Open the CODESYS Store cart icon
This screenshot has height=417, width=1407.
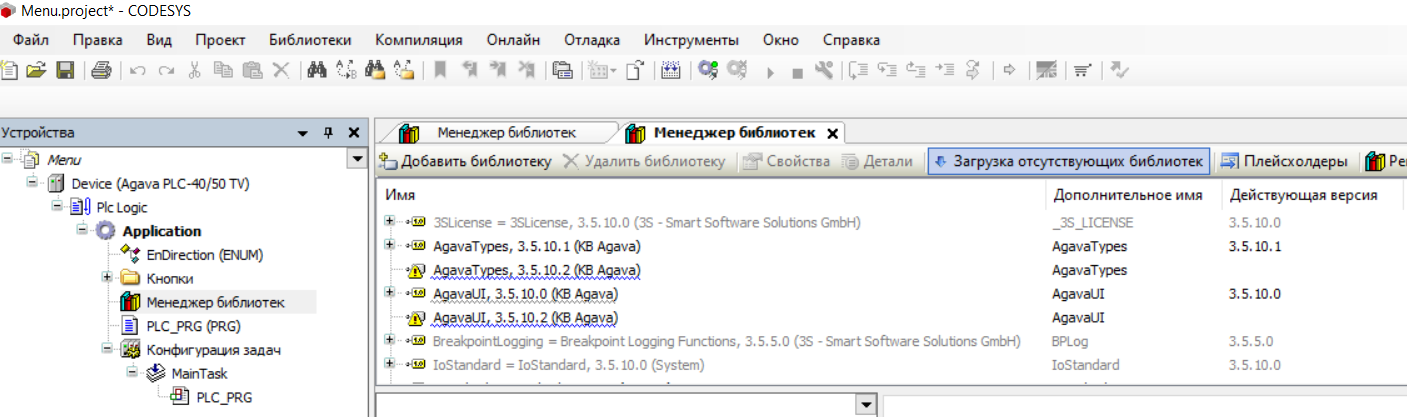click(1082, 71)
